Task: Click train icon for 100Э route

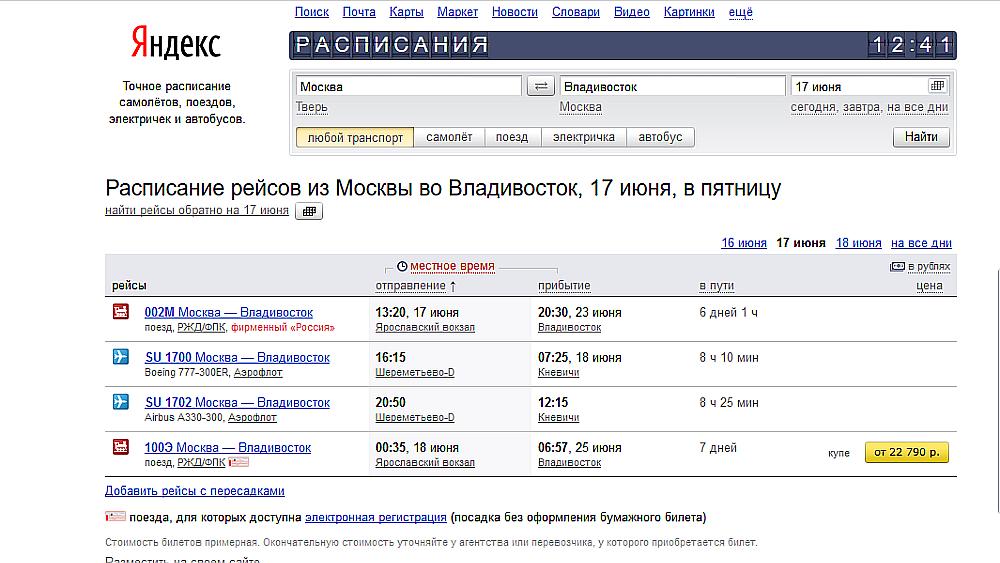Action: (x=121, y=447)
